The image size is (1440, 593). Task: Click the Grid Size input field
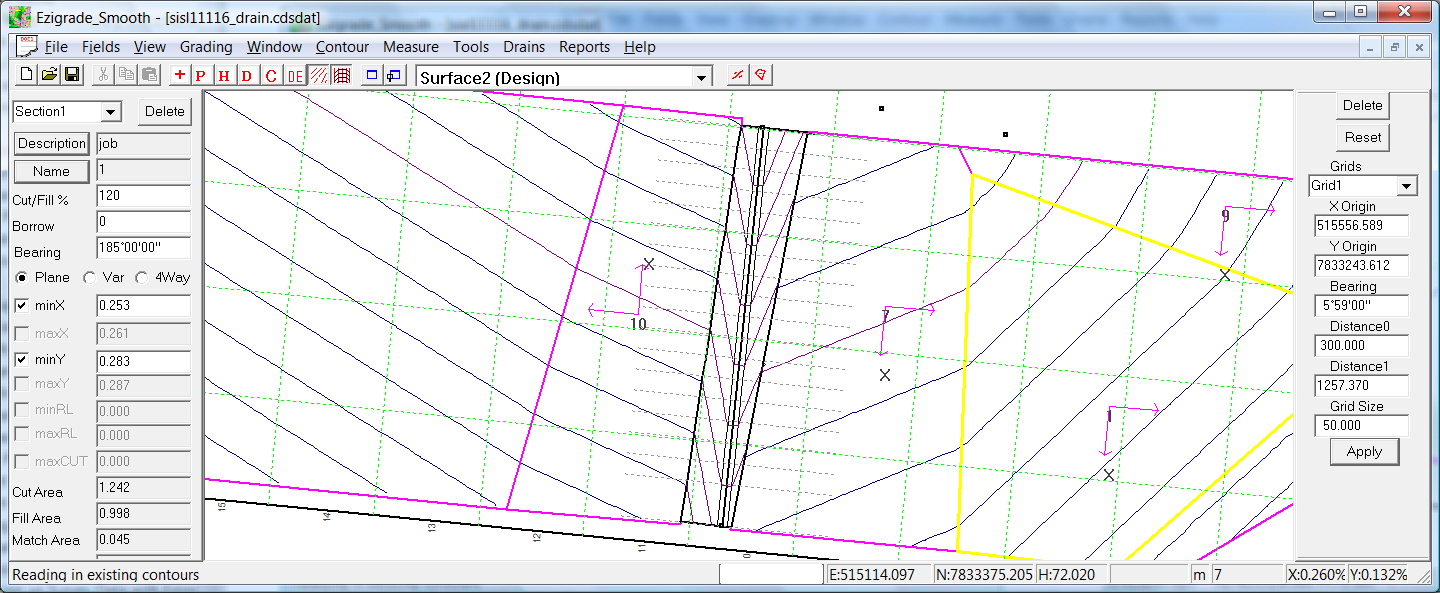(1361, 425)
